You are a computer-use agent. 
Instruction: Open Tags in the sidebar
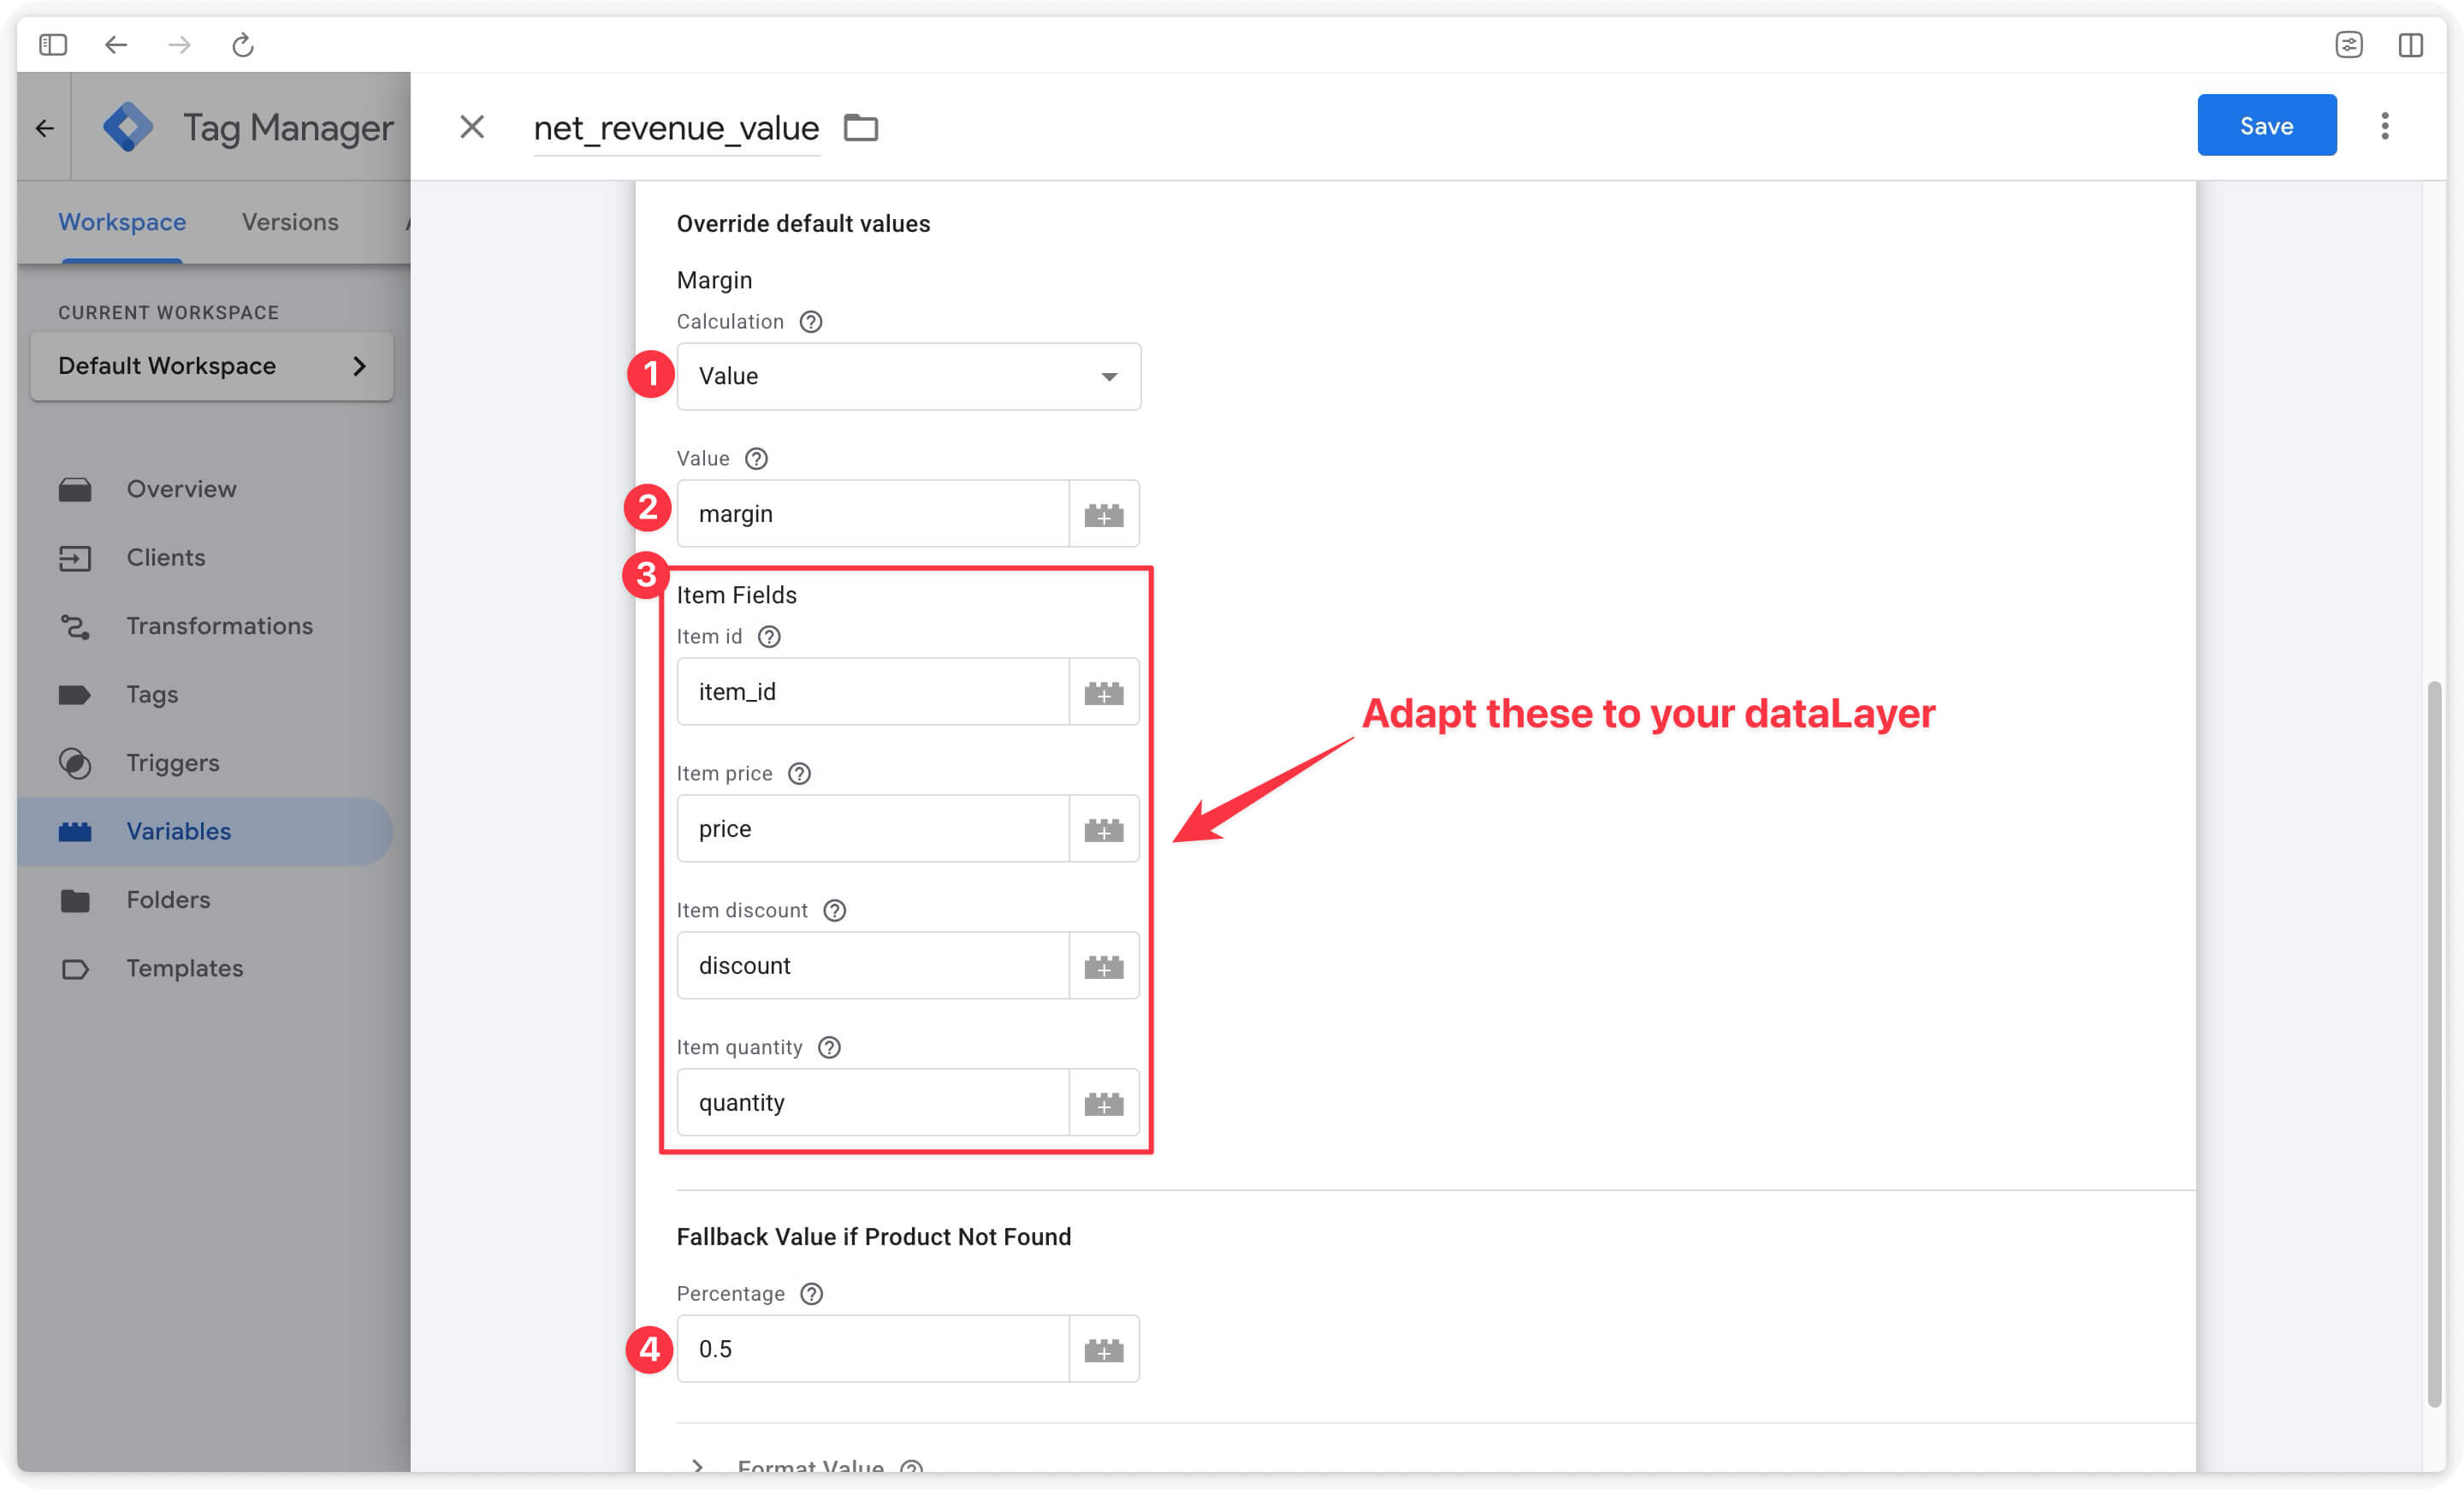coord(205,695)
